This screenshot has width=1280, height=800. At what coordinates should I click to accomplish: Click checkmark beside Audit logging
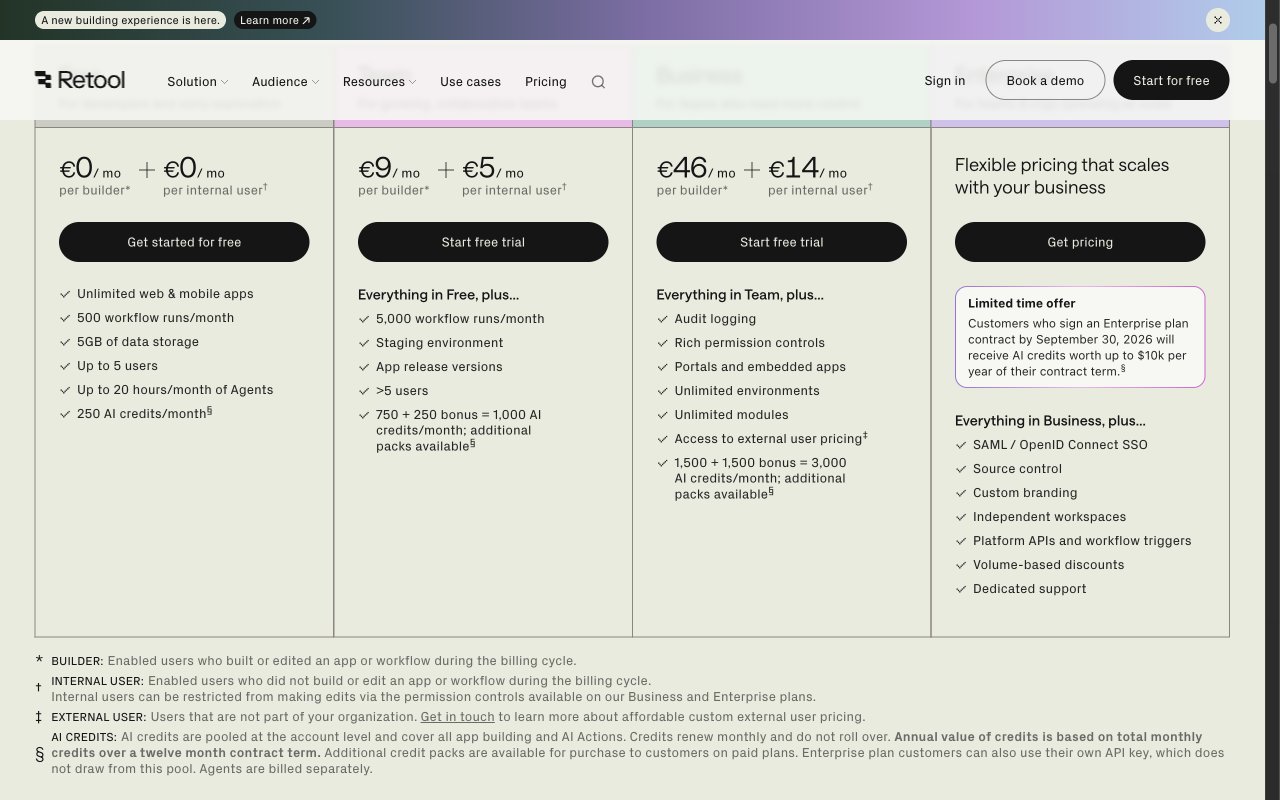(x=662, y=319)
